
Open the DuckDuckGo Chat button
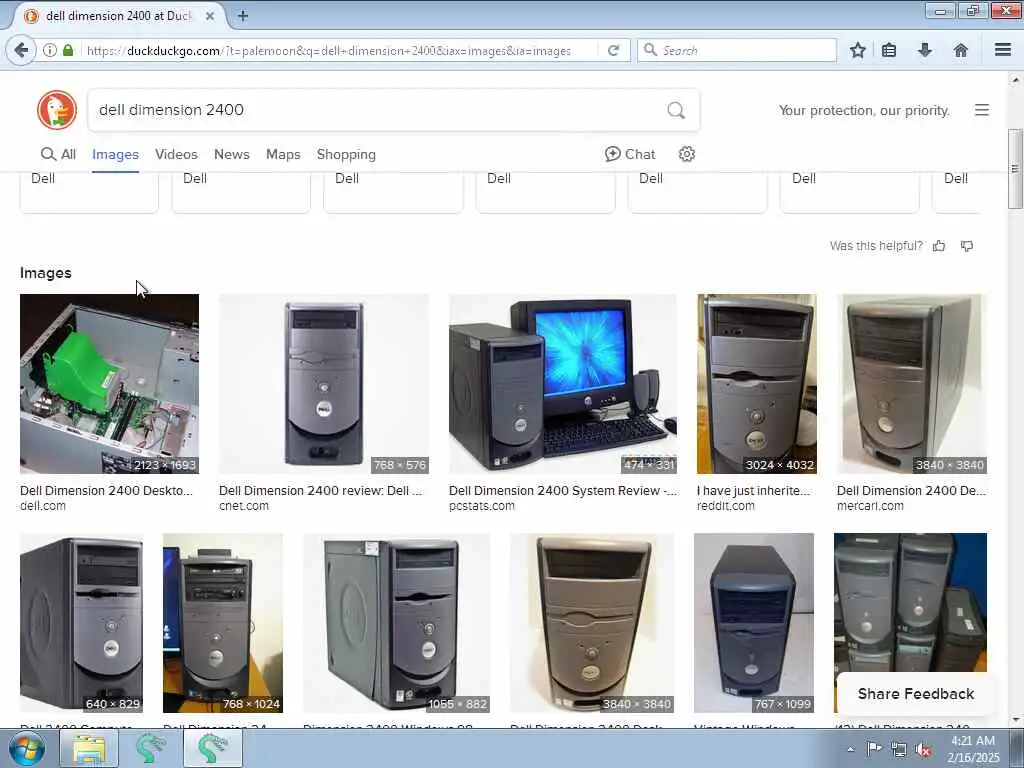coord(630,154)
